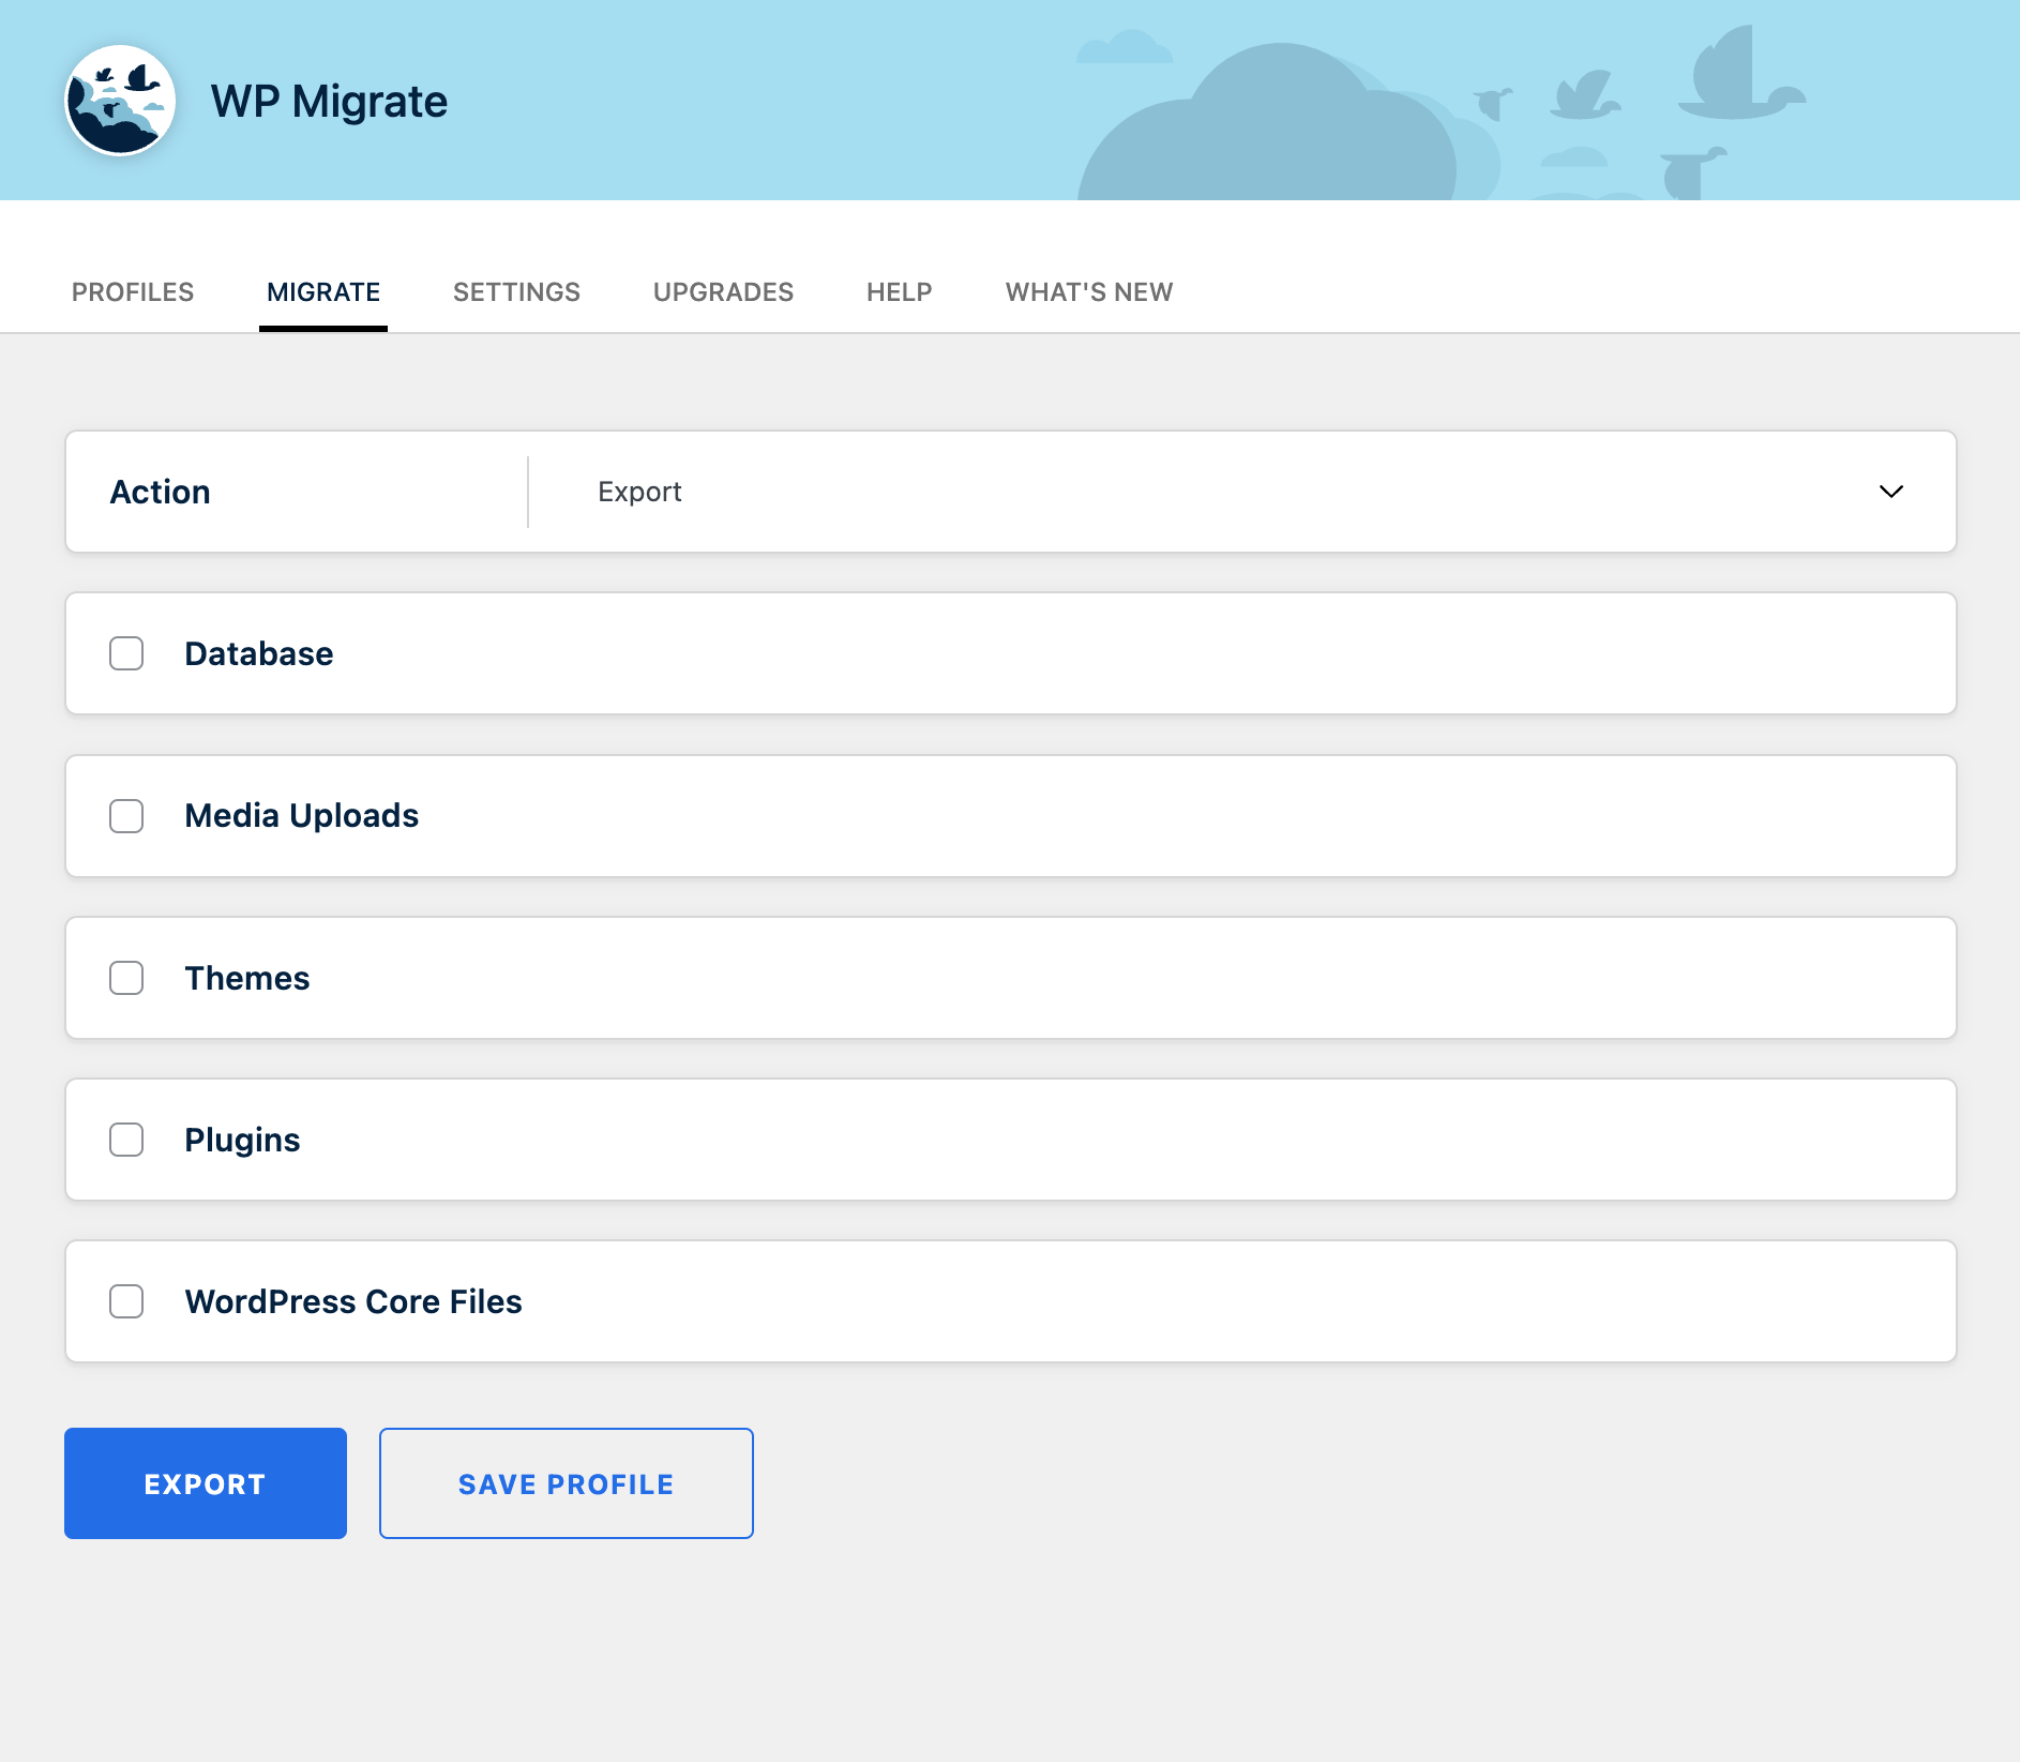This screenshot has height=1762, width=2020.
Task: Enable WordPress Core Files checkbox
Action: pos(127,1302)
